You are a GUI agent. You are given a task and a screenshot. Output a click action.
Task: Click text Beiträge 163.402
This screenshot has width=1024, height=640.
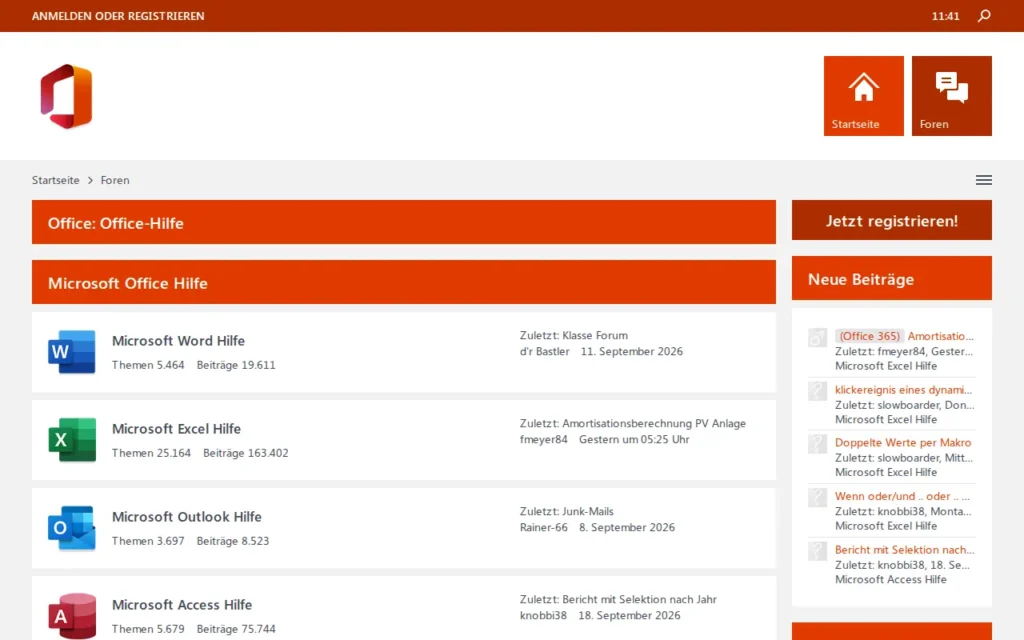tap(246, 453)
